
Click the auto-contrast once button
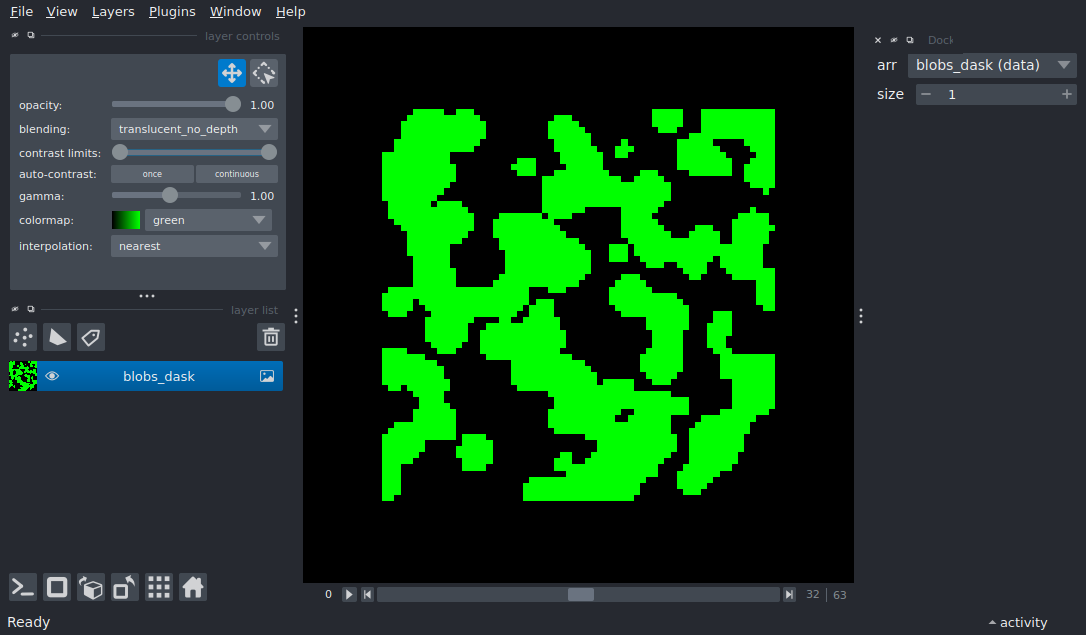(152, 174)
